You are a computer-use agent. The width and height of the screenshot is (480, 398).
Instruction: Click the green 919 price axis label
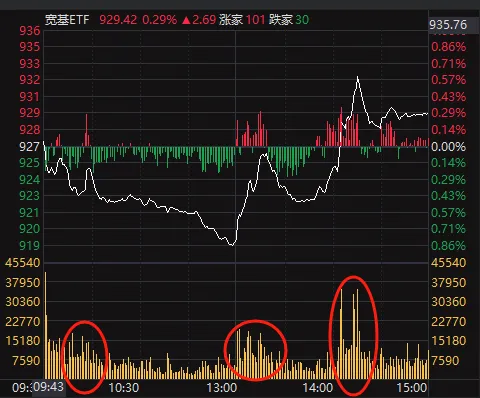click(x=30, y=246)
